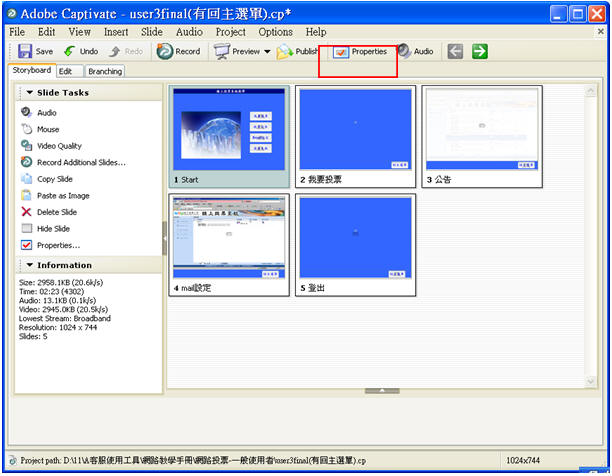Click the Resolution: 1024 x 744 line

point(58,327)
